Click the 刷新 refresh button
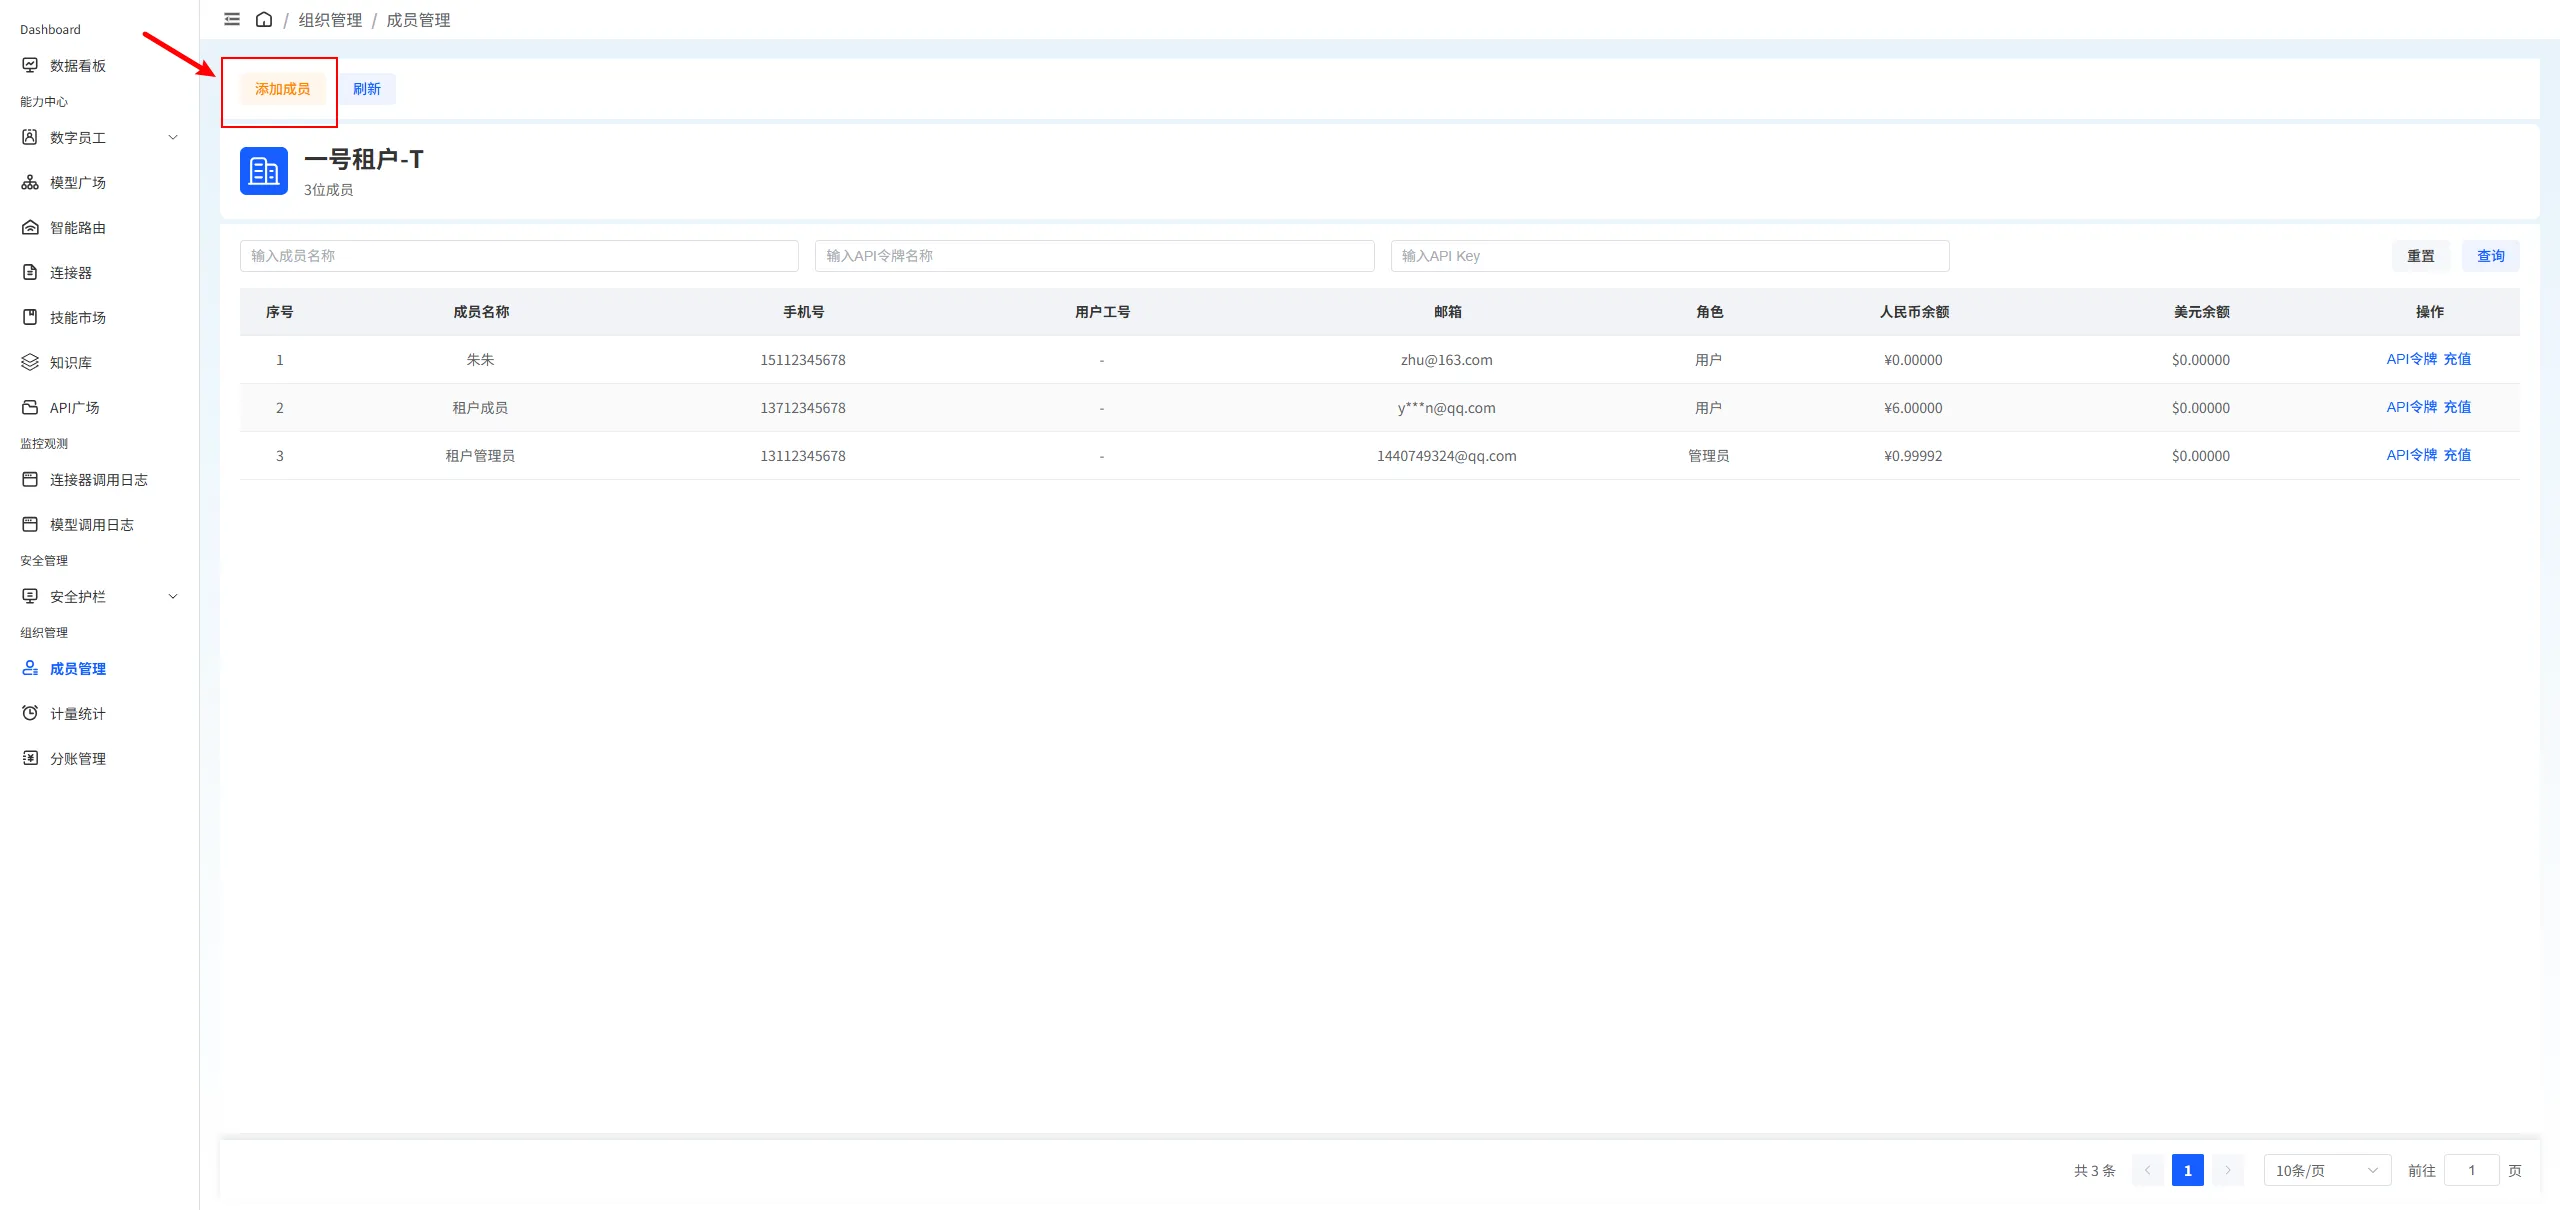The image size is (2560, 1210). (x=367, y=89)
